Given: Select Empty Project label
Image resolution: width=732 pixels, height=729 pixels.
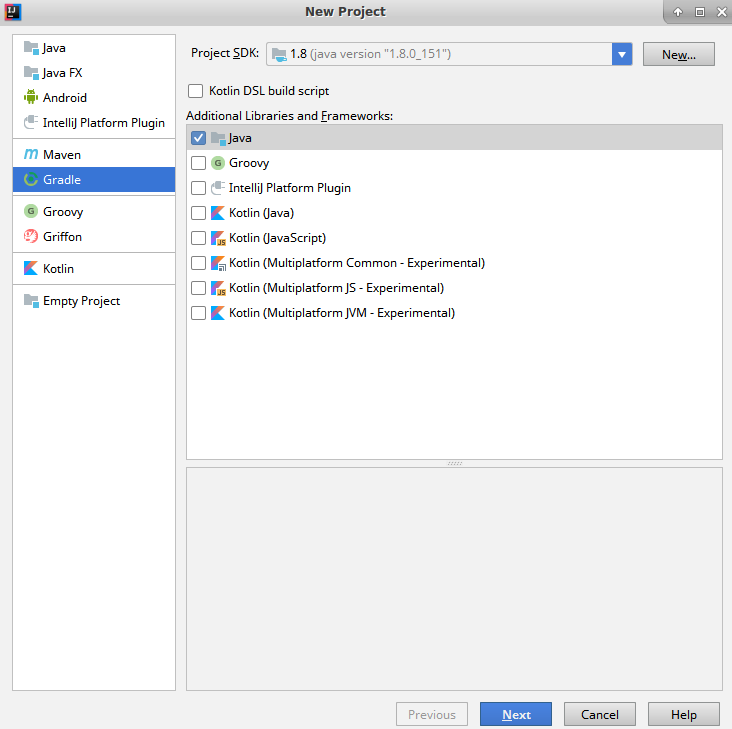Looking at the screenshot, I should [82, 301].
